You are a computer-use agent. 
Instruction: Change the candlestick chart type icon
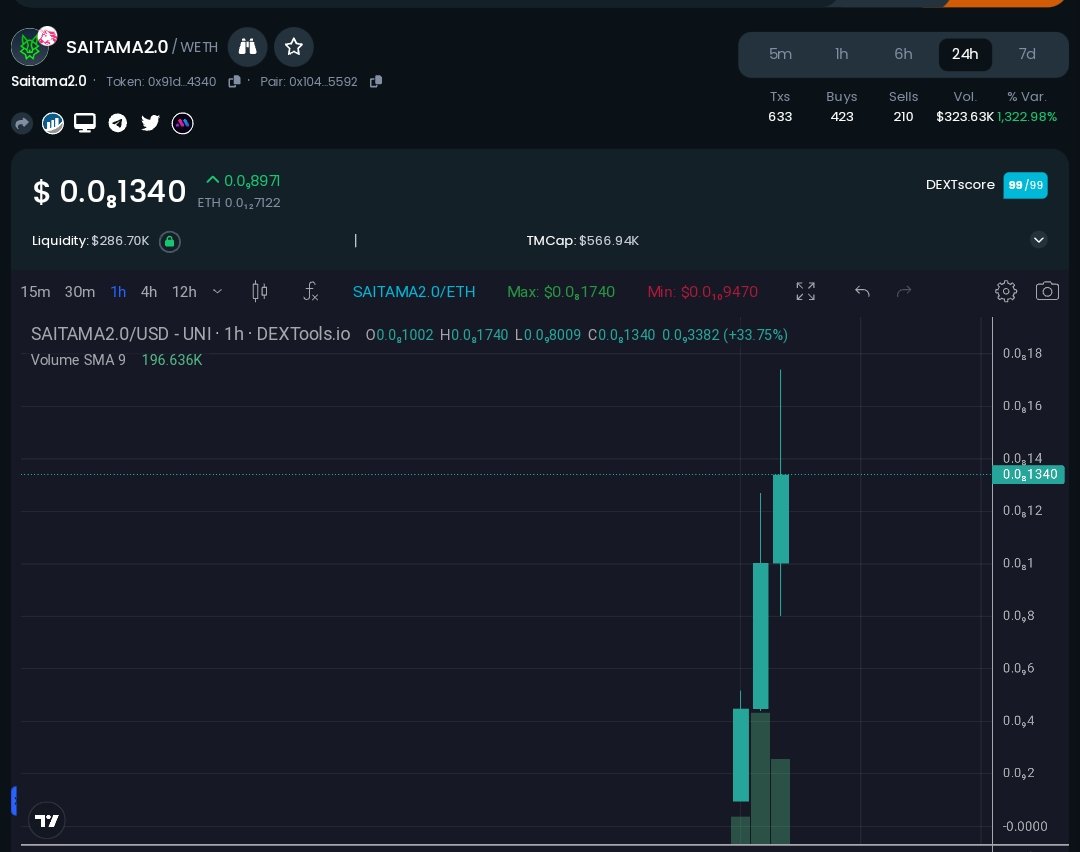[260, 291]
